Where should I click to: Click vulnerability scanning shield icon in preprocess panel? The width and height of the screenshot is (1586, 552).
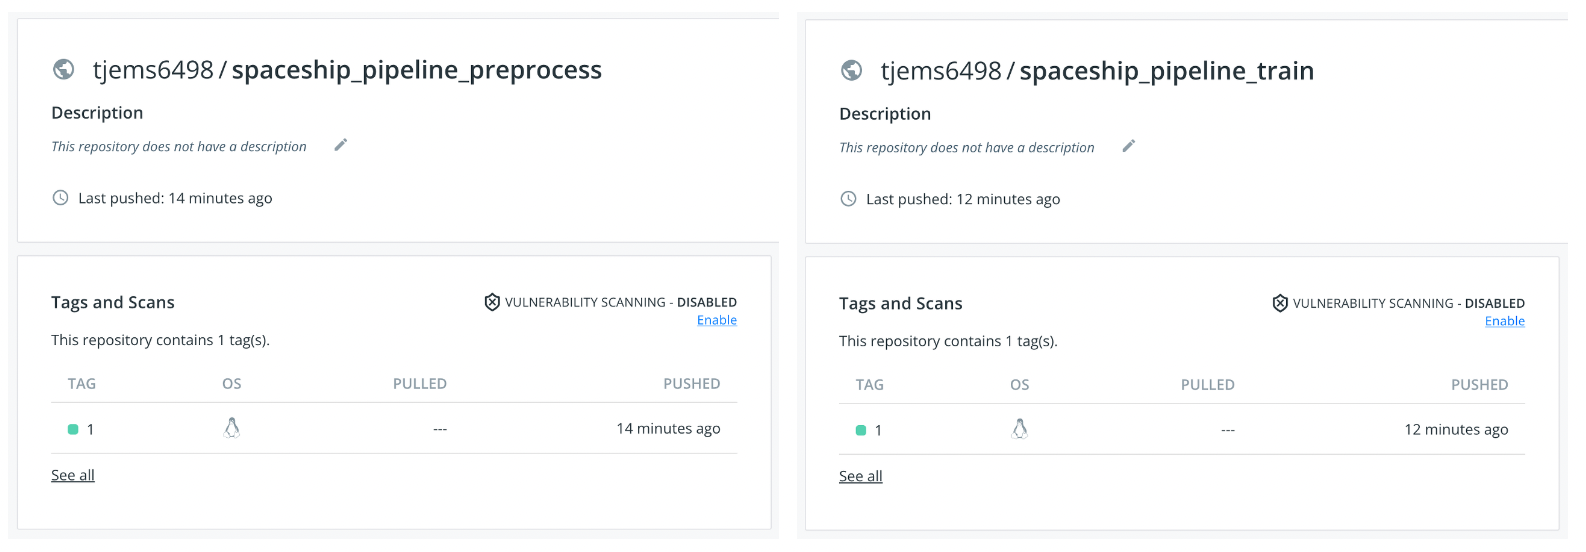coord(492,302)
